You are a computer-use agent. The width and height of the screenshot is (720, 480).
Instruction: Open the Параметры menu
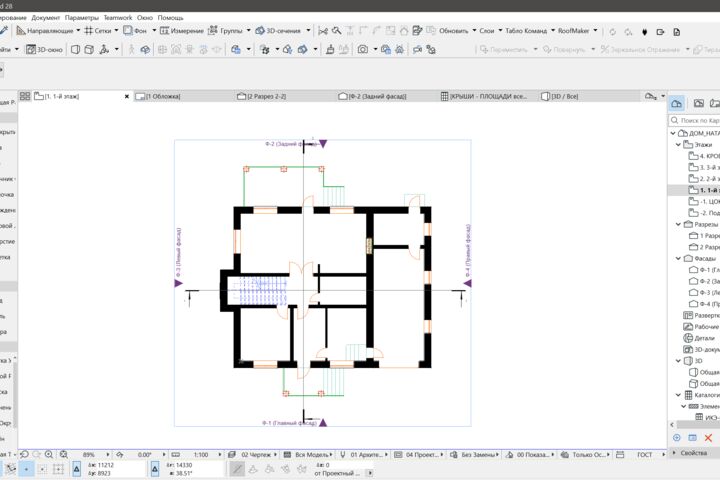(x=82, y=17)
